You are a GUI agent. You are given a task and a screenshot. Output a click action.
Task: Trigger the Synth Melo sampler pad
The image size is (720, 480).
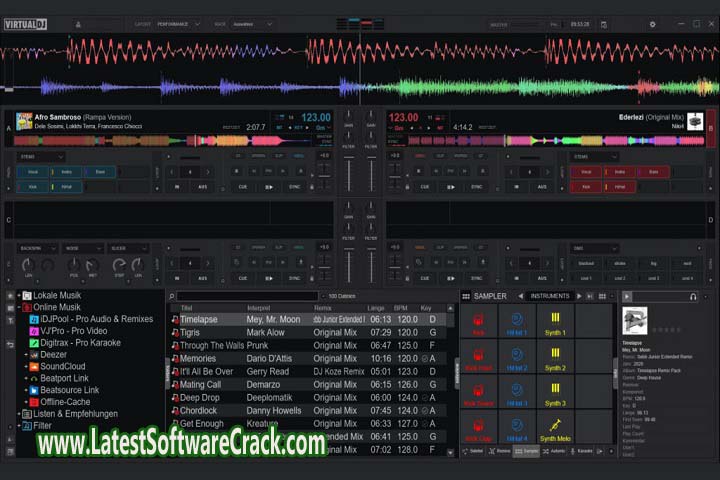pyautogui.click(x=555, y=428)
